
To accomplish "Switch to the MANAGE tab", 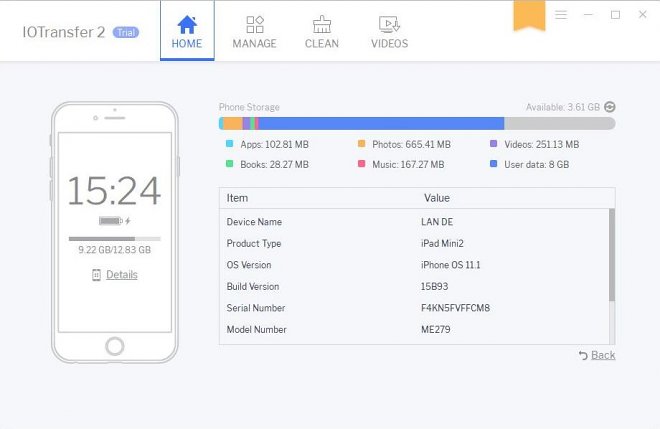I will [x=255, y=32].
